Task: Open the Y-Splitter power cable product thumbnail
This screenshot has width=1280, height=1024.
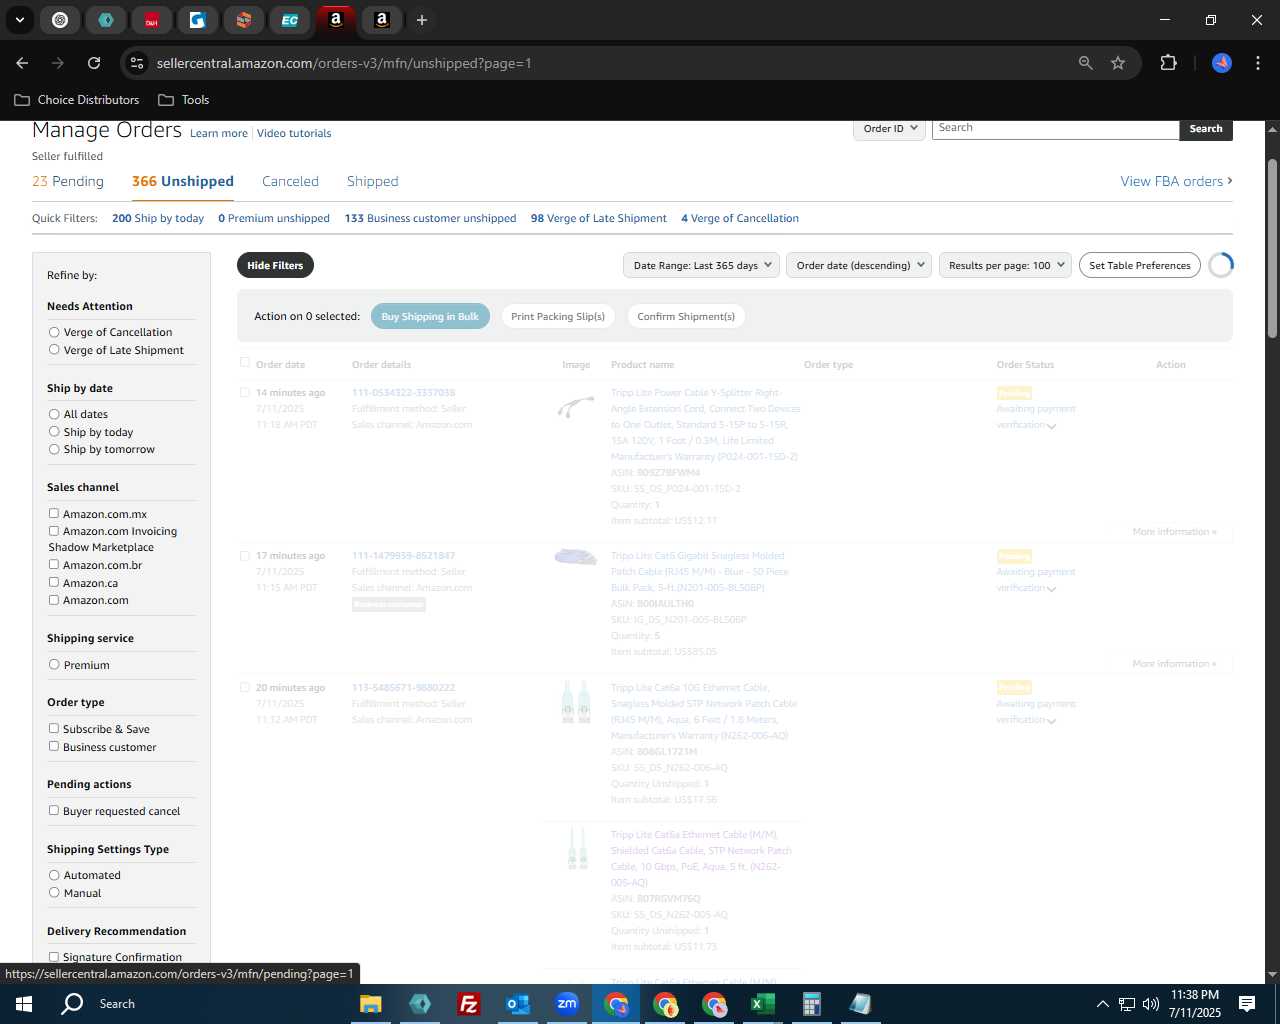Action: coord(575,407)
